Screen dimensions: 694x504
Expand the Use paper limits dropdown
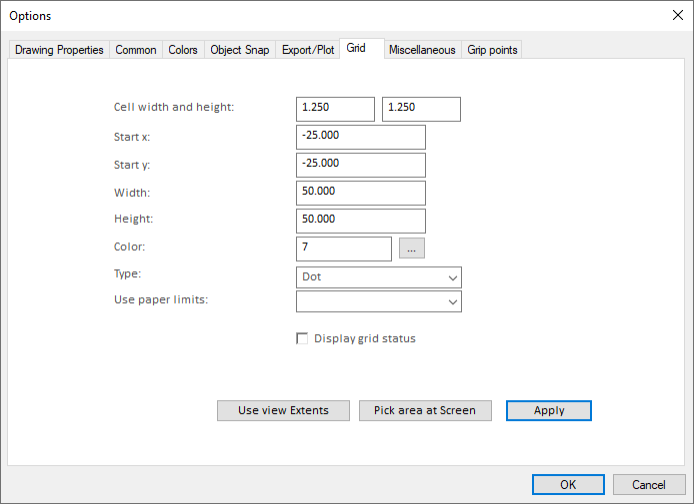pos(379,301)
